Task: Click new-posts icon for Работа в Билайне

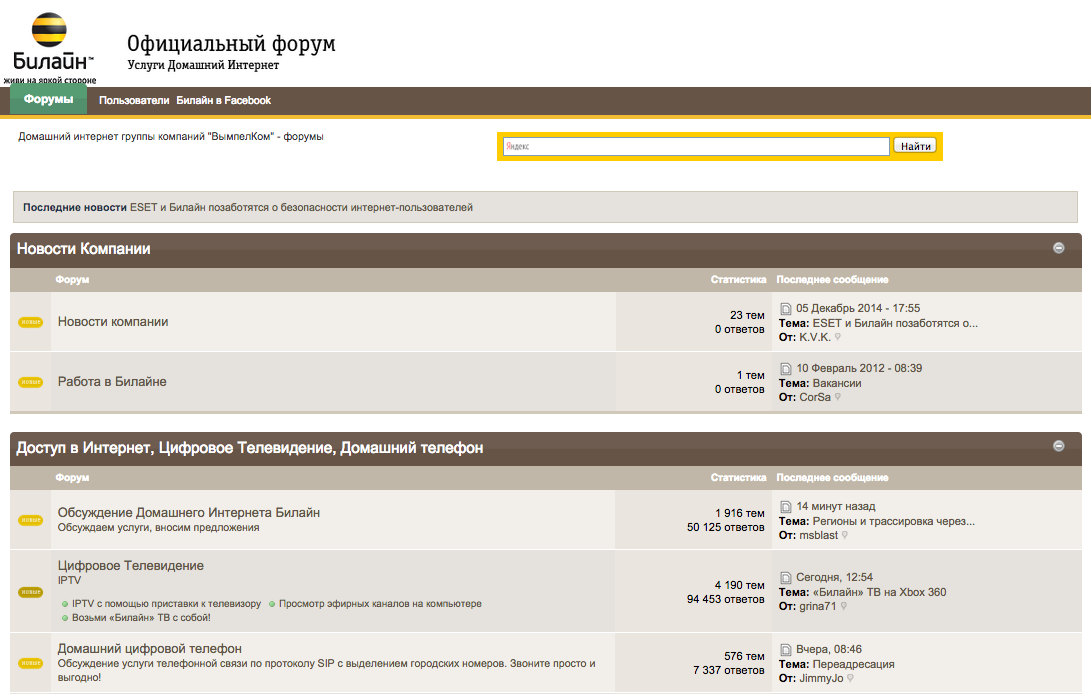Action: coord(31,382)
